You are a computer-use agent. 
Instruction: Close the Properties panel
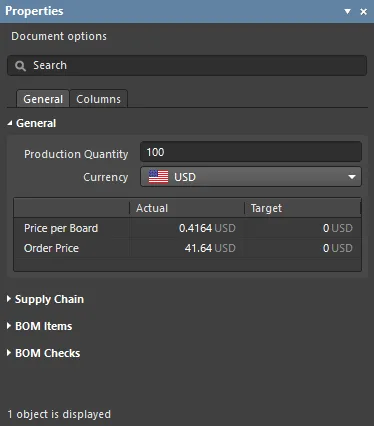[x=364, y=12]
